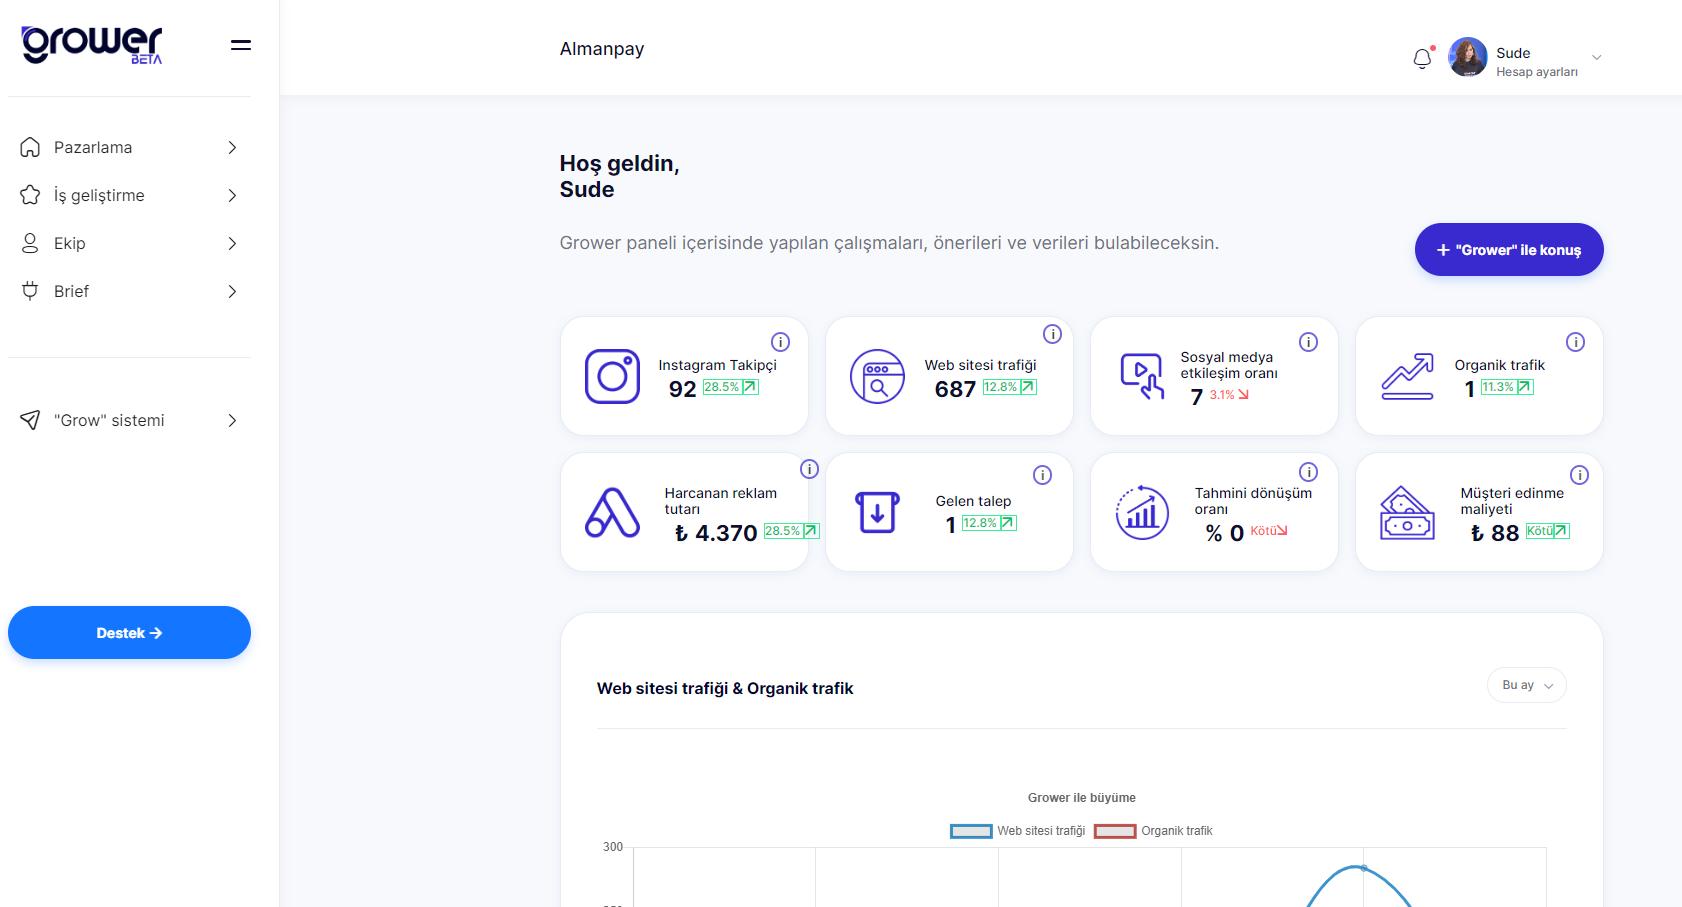Click the download box icon in Gelen talep card
Image resolution: width=1682 pixels, height=907 pixels.
point(877,512)
